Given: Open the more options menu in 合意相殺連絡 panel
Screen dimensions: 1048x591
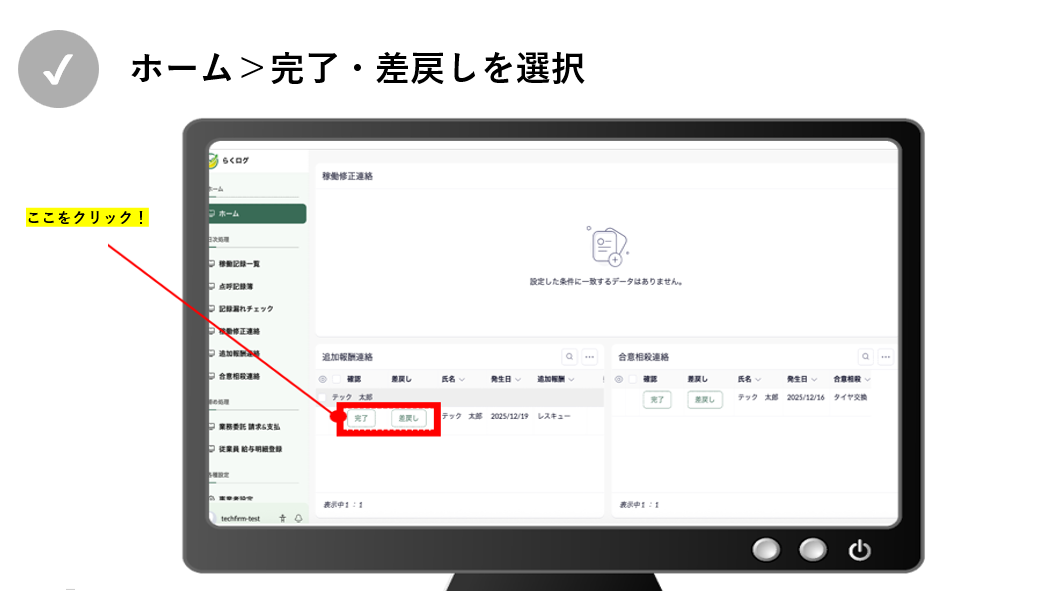Looking at the screenshot, I should pyautogui.click(x=886, y=356).
